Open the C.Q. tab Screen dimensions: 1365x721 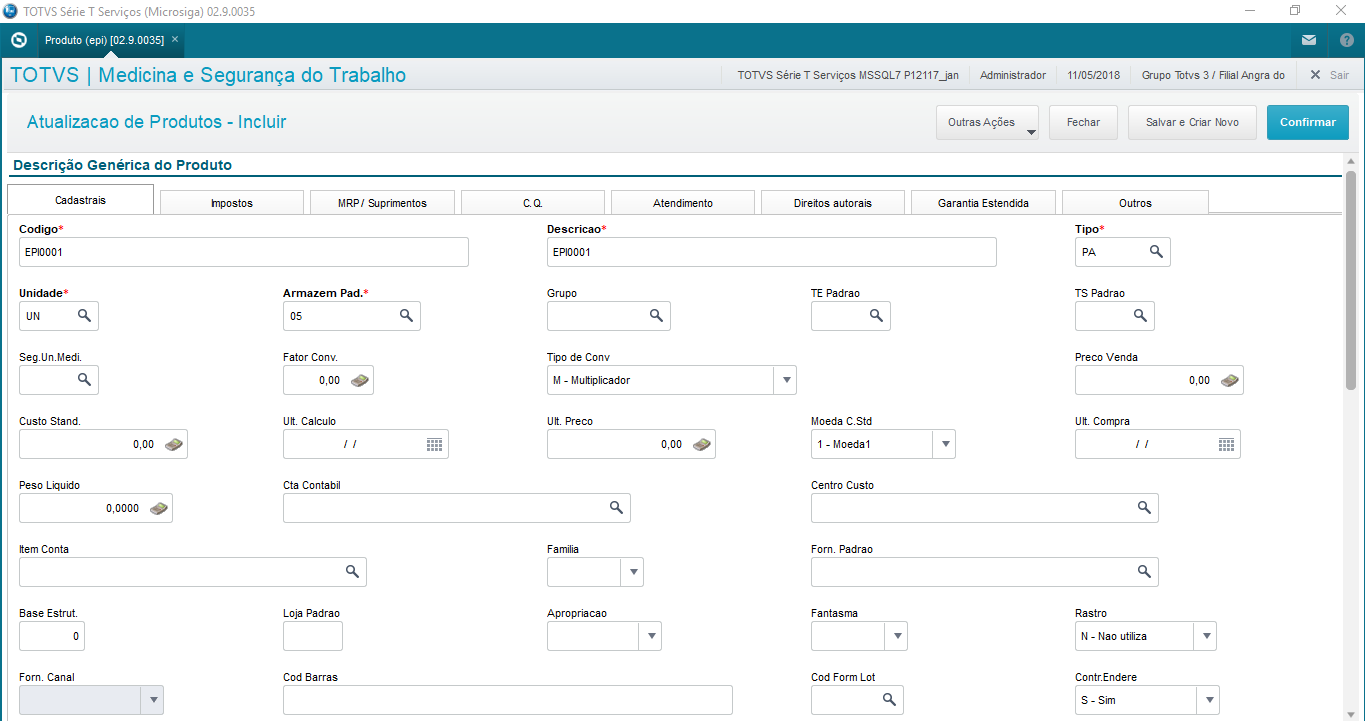pyautogui.click(x=533, y=203)
